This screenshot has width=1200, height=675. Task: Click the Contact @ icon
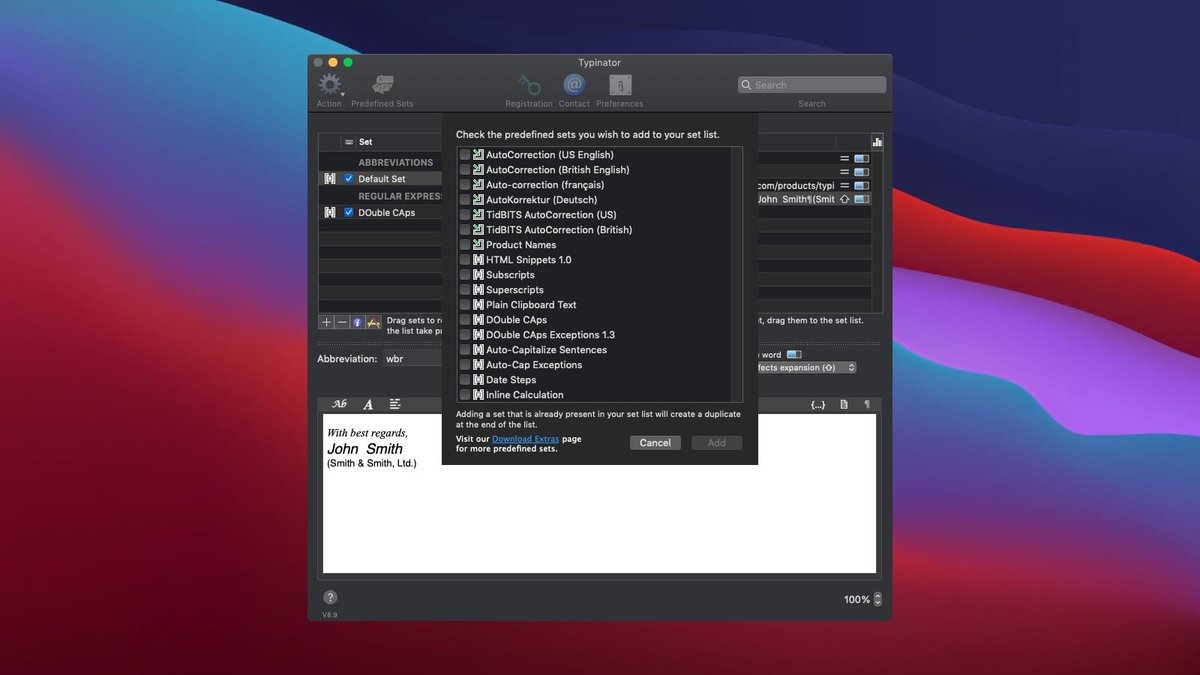pyautogui.click(x=574, y=86)
